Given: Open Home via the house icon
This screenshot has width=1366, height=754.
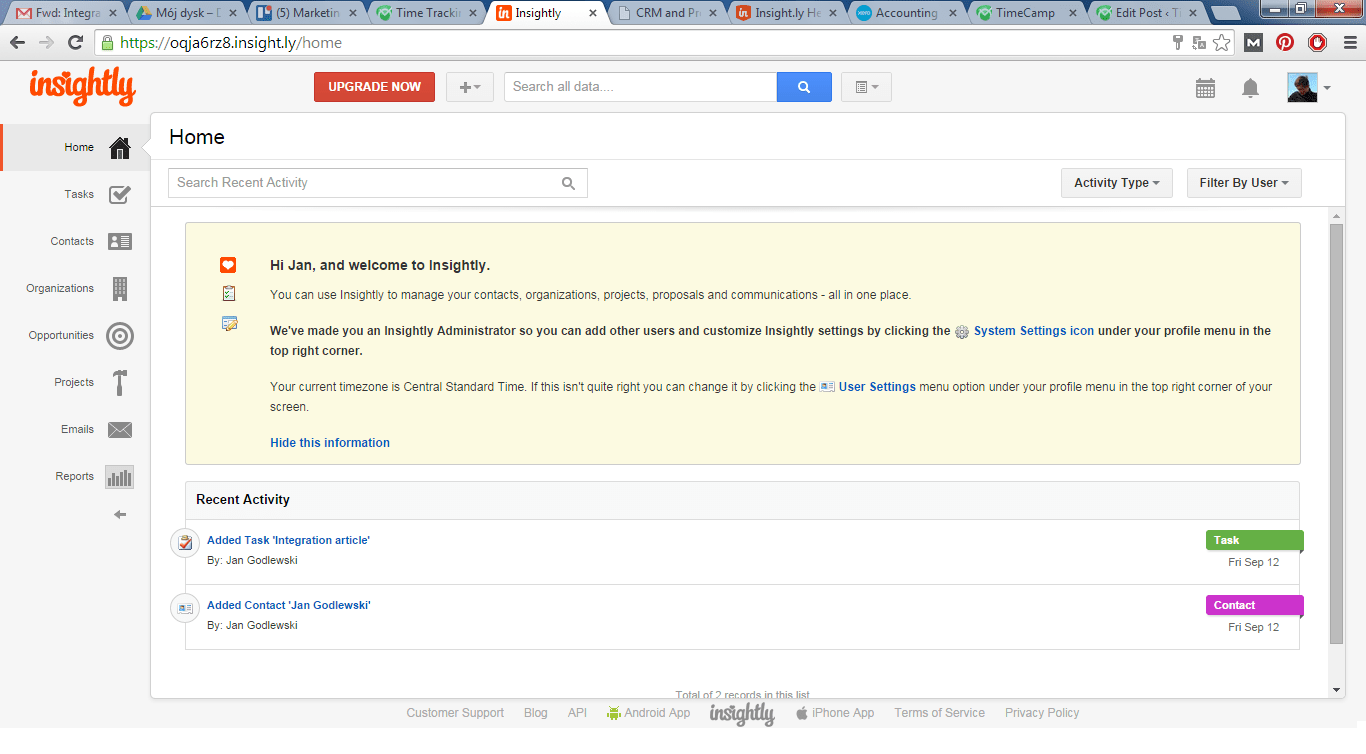Looking at the screenshot, I should pyautogui.click(x=120, y=148).
